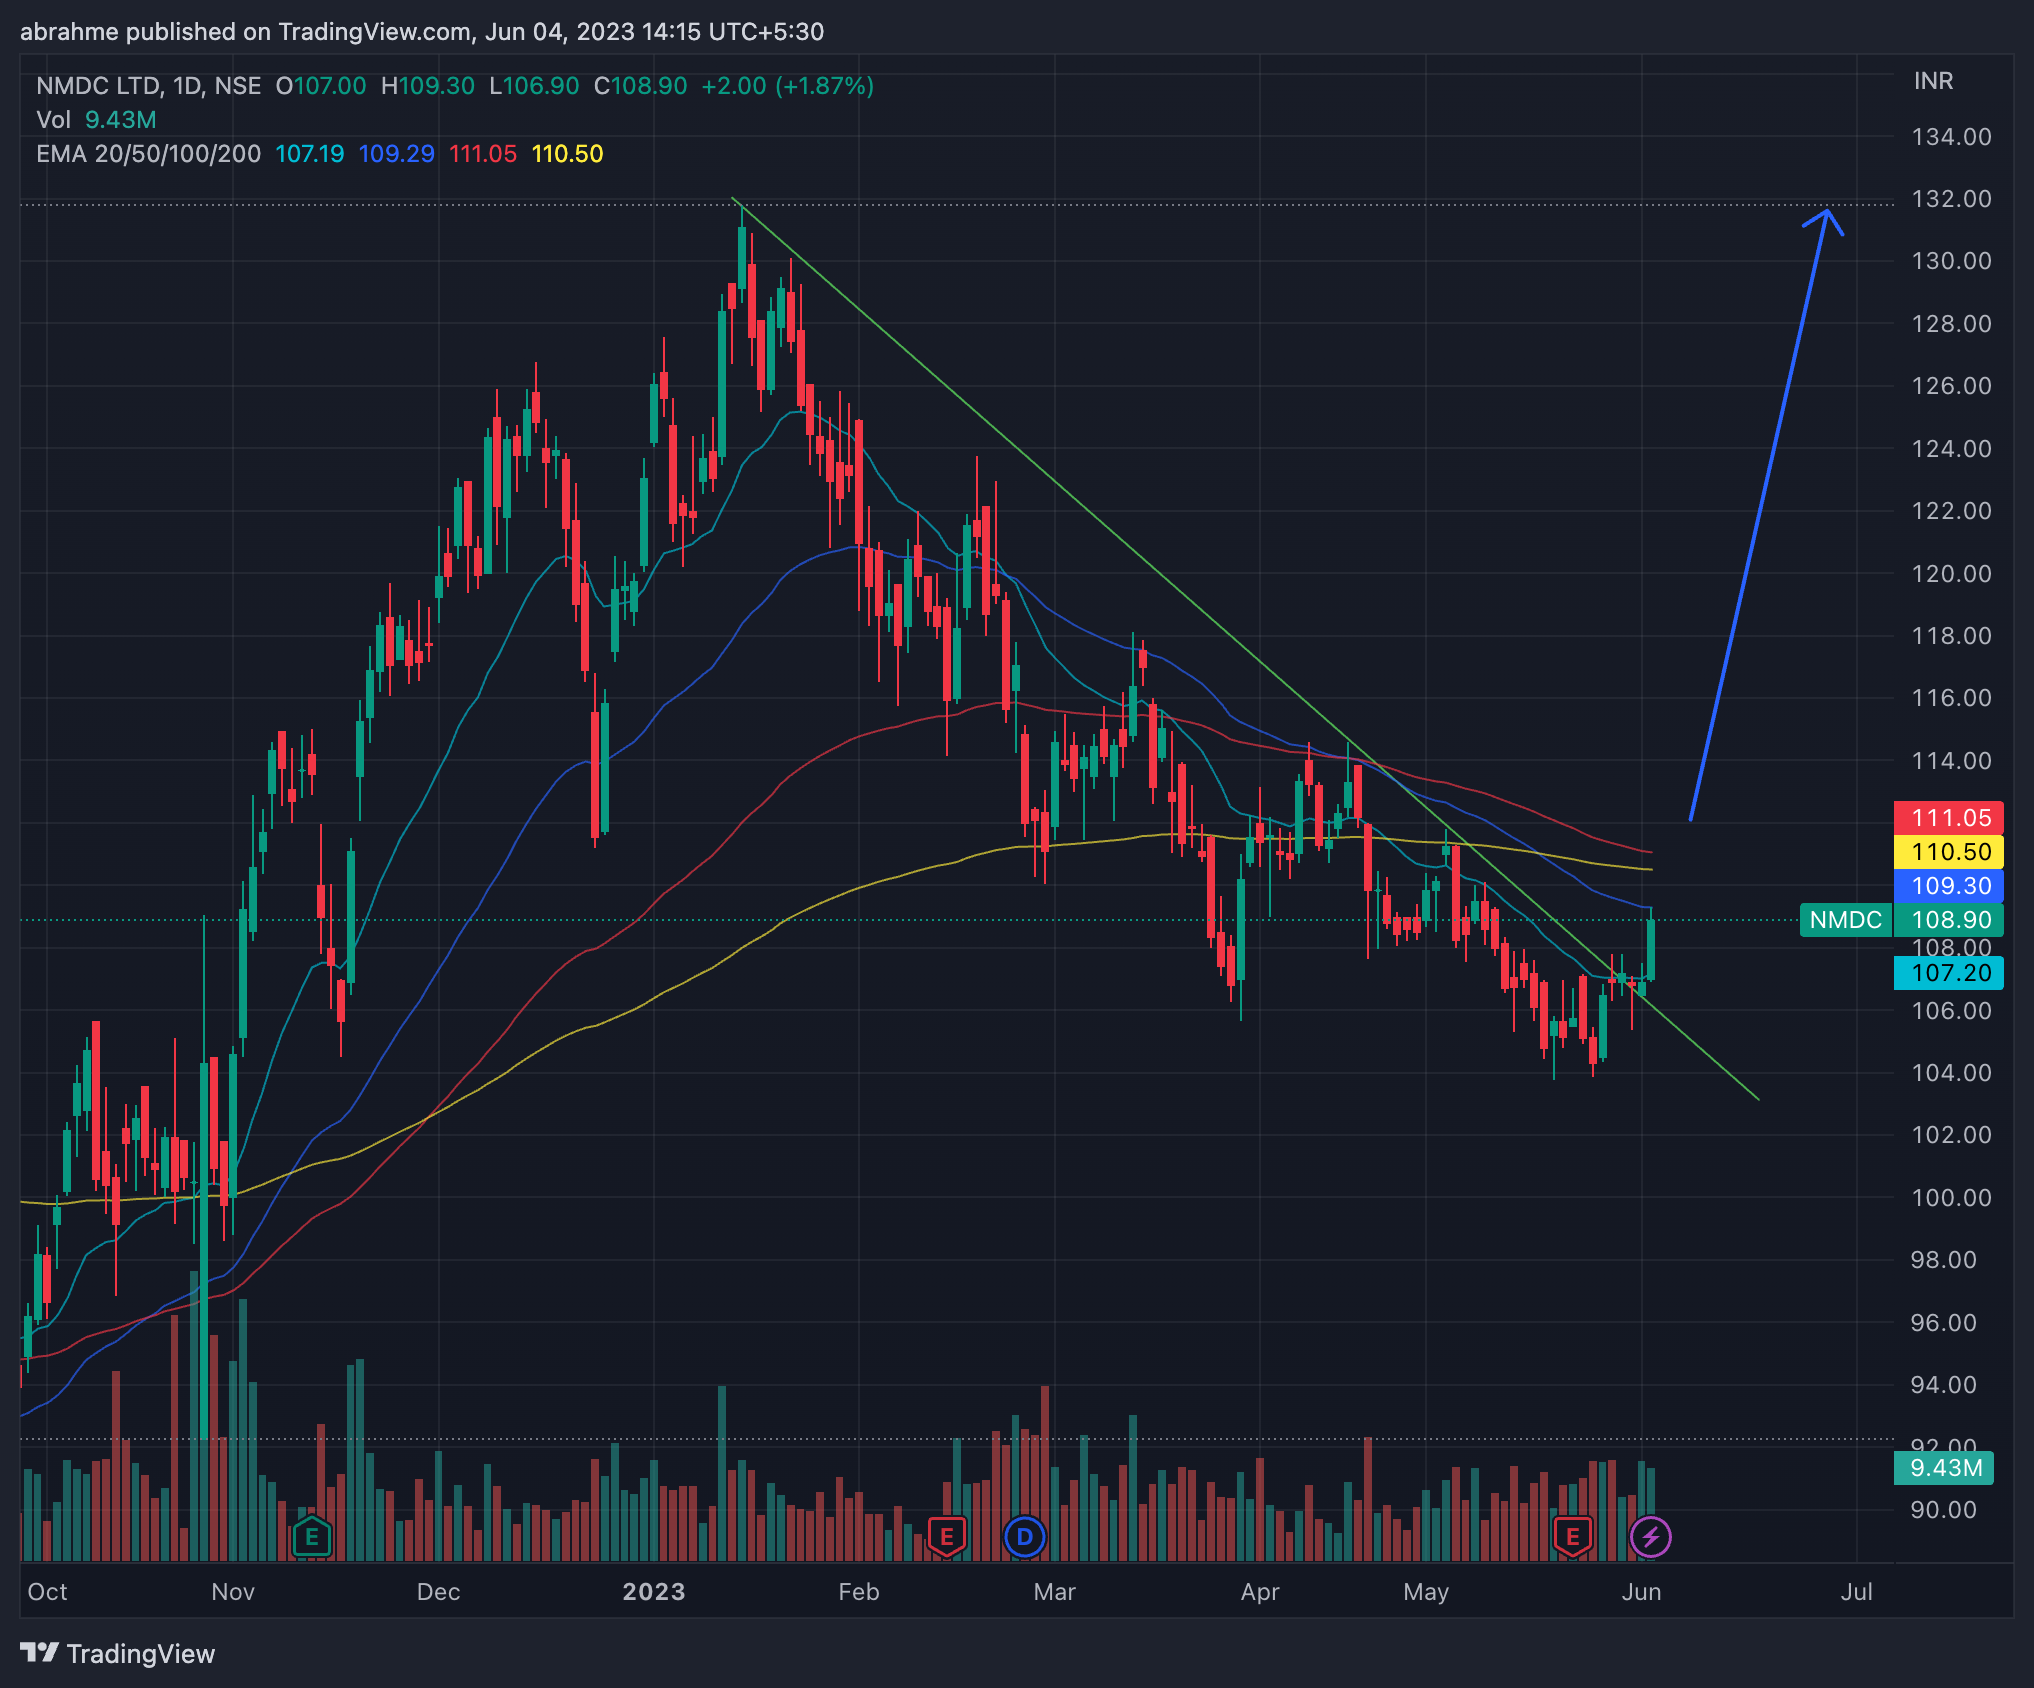
Task: Click the low value L106.90
Action: click(x=534, y=86)
